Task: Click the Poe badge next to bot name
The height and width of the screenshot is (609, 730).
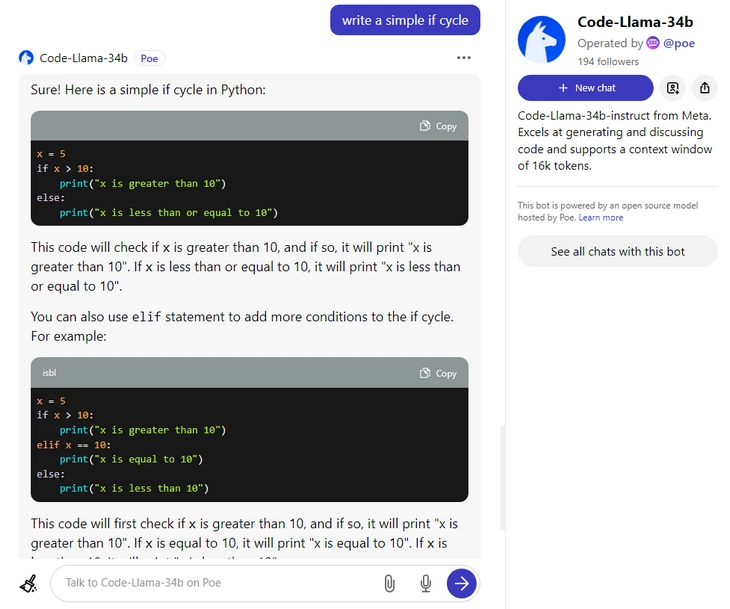Action: [149, 58]
